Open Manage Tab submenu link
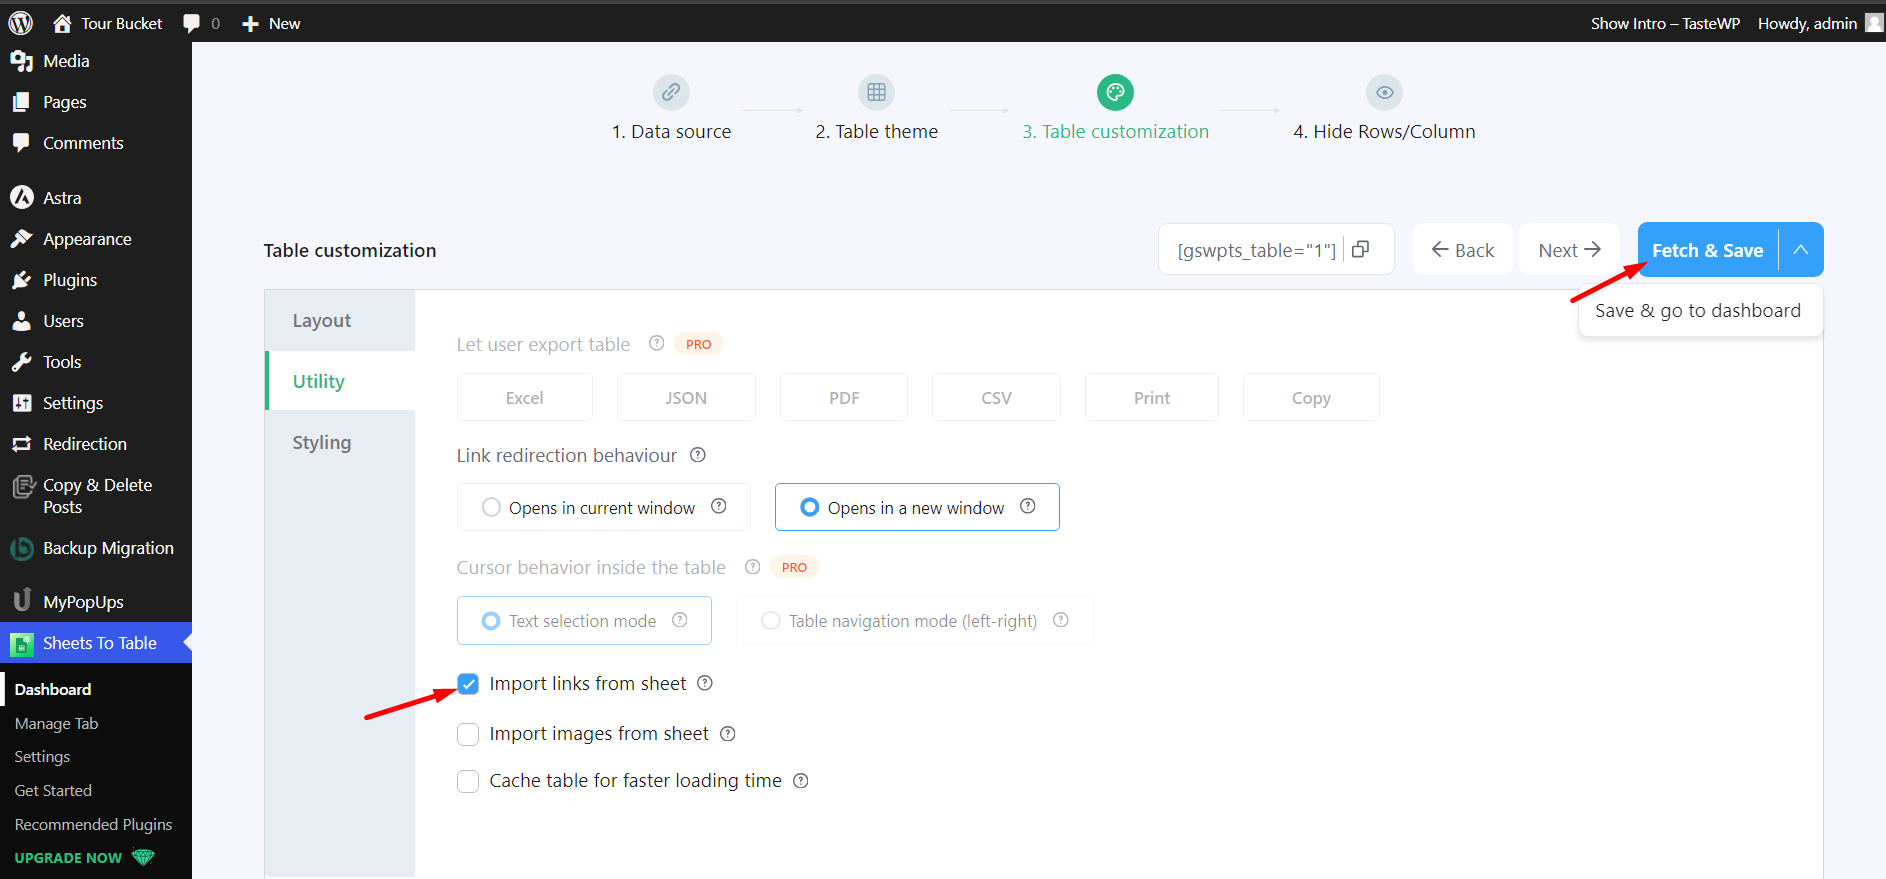Screen dimensions: 1886x879 pos(56,723)
